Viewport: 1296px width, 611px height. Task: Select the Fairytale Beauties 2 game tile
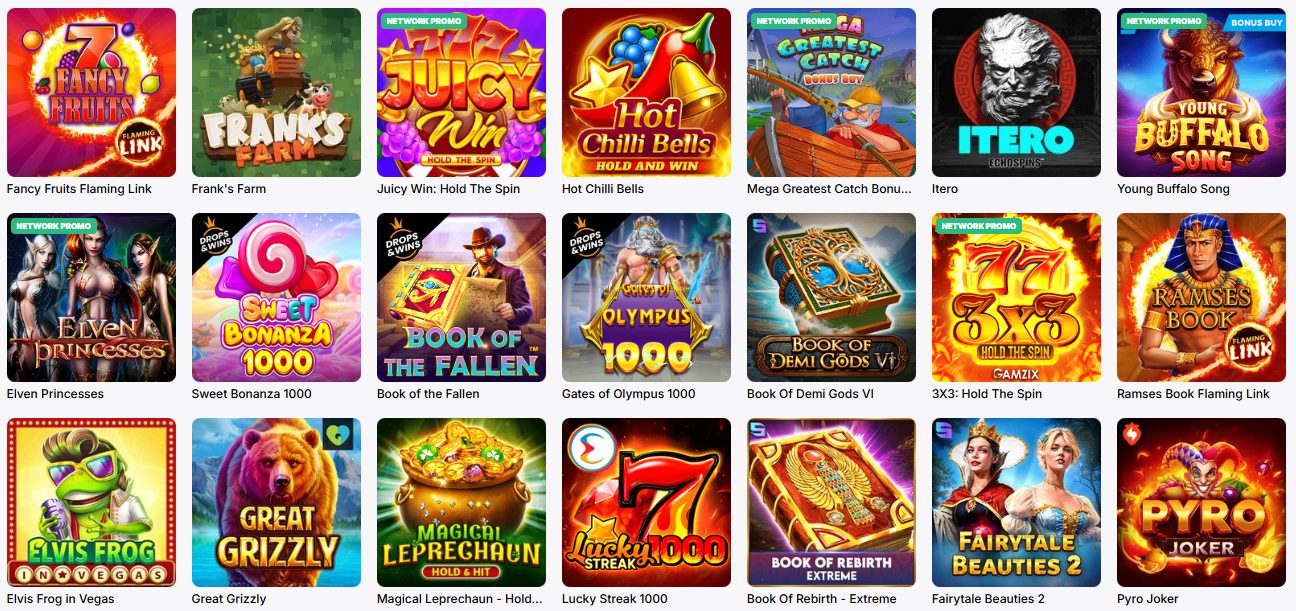tap(1016, 502)
